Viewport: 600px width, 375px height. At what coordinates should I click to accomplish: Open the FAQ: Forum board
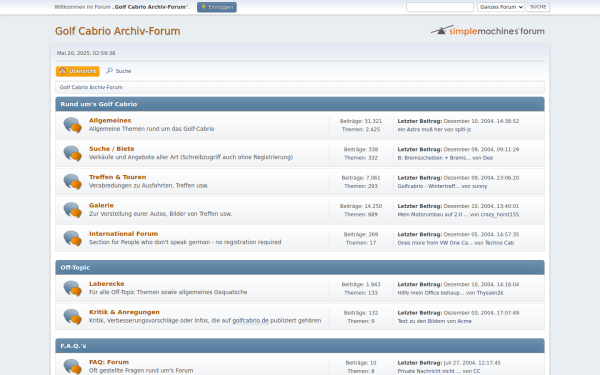tap(109, 362)
